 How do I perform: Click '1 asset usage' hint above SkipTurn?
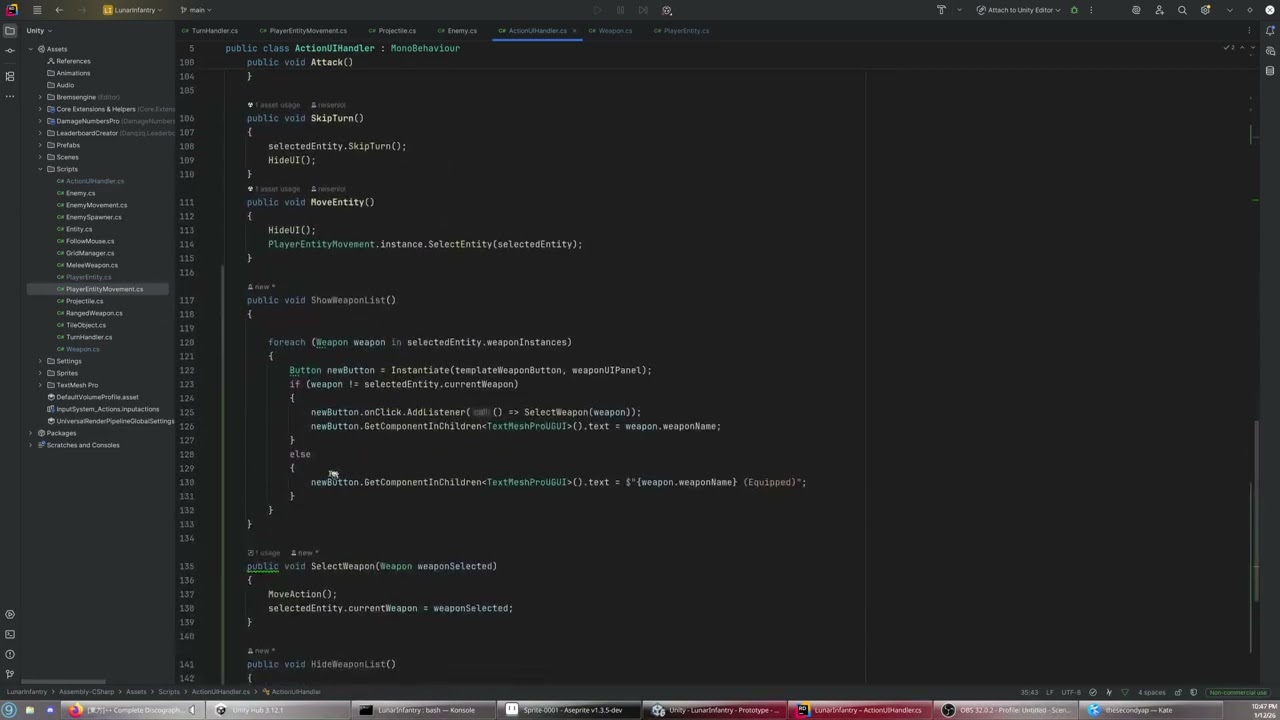[x=276, y=104]
